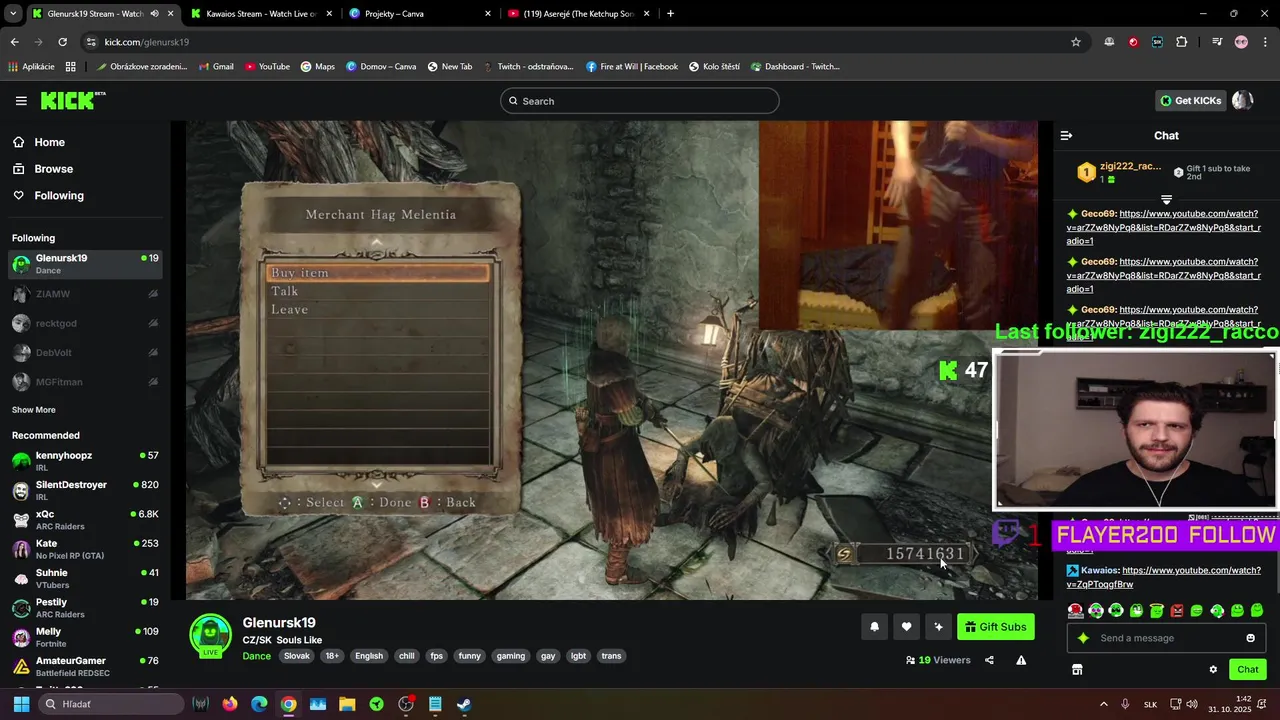Open recommended channel xQc
This screenshot has height=720, width=1280.
(85, 520)
